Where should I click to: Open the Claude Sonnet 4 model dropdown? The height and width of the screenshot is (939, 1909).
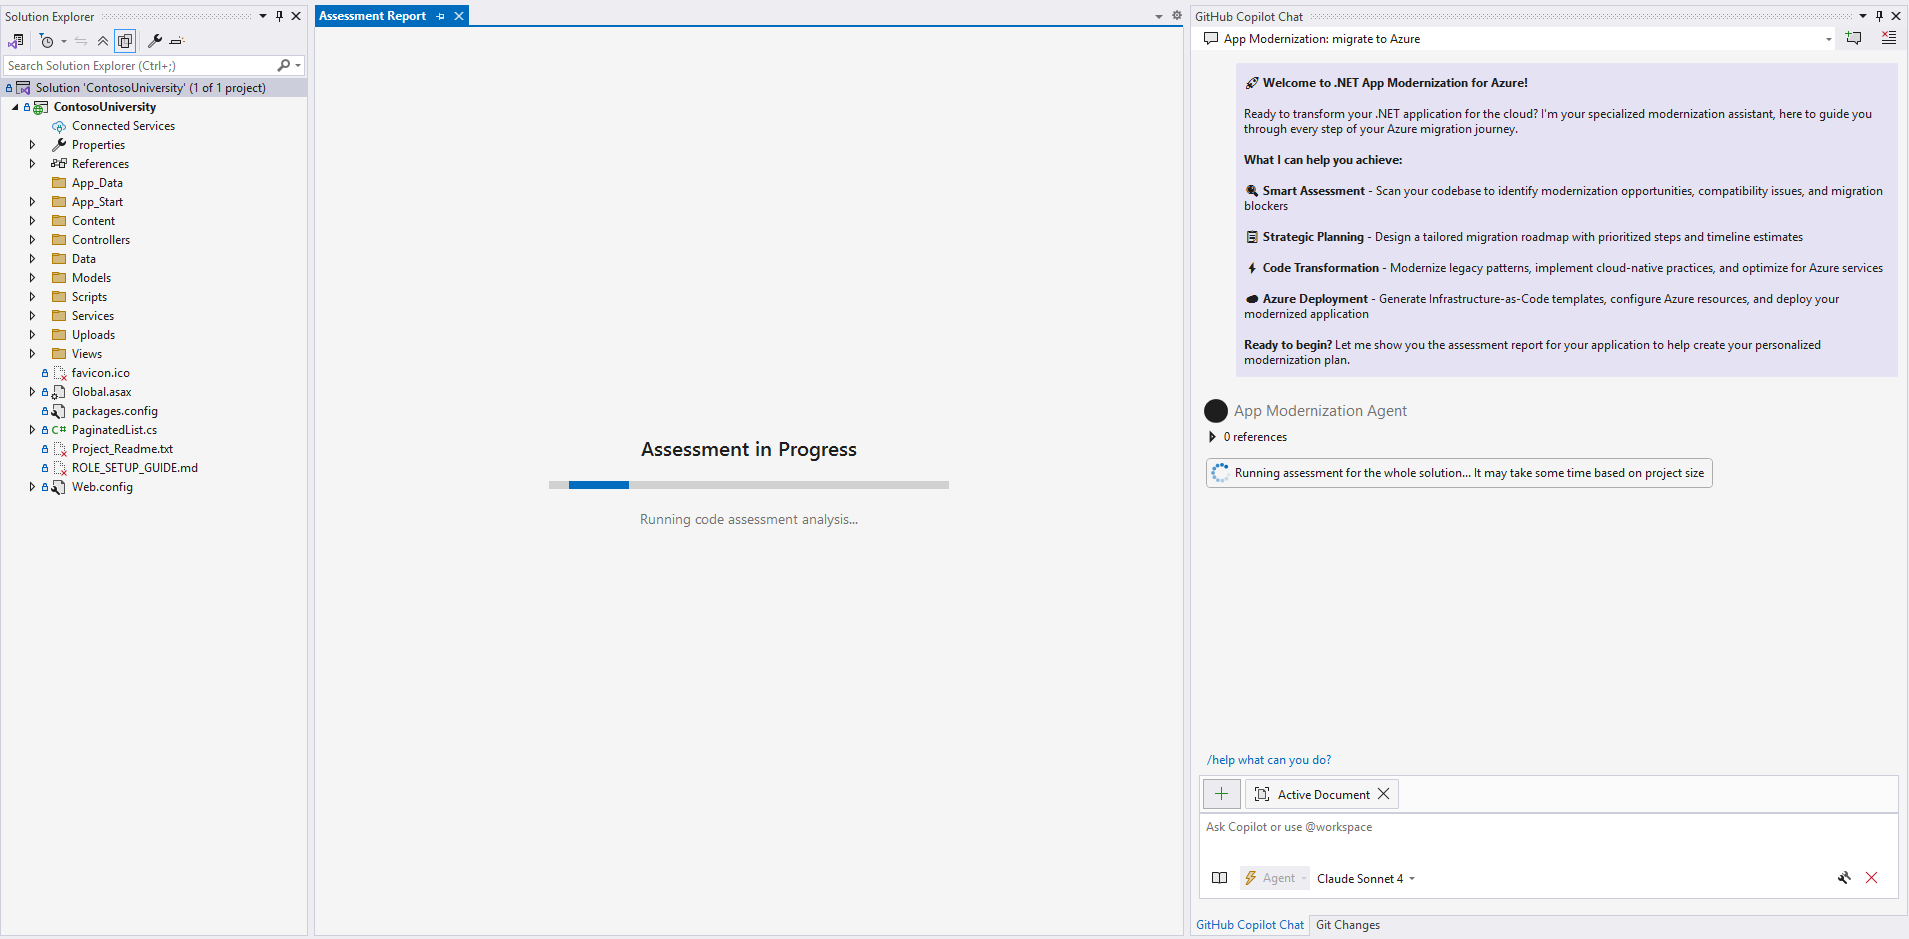click(1365, 878)
